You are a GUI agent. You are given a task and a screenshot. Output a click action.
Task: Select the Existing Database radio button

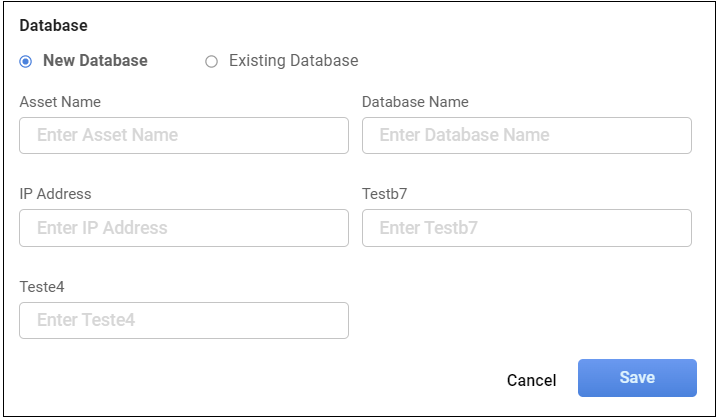(211, 61)
